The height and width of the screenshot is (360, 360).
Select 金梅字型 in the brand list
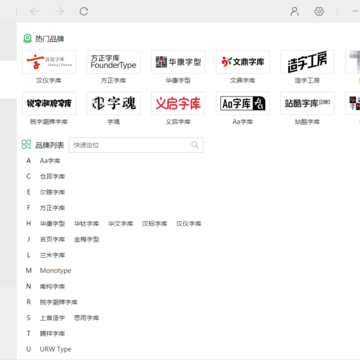pyautogui.click(x=86, y=239)
